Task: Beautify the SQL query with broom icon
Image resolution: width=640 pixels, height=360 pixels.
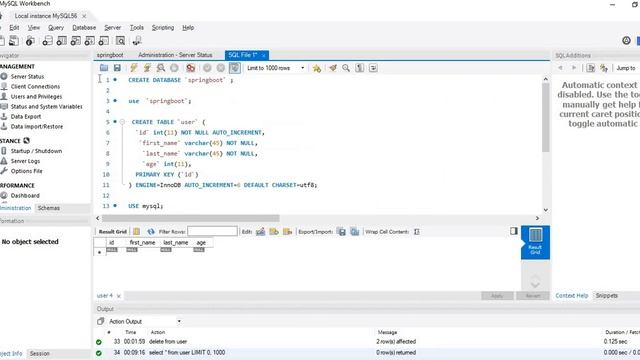Action: pyautogui.click(x=333, y=68)
